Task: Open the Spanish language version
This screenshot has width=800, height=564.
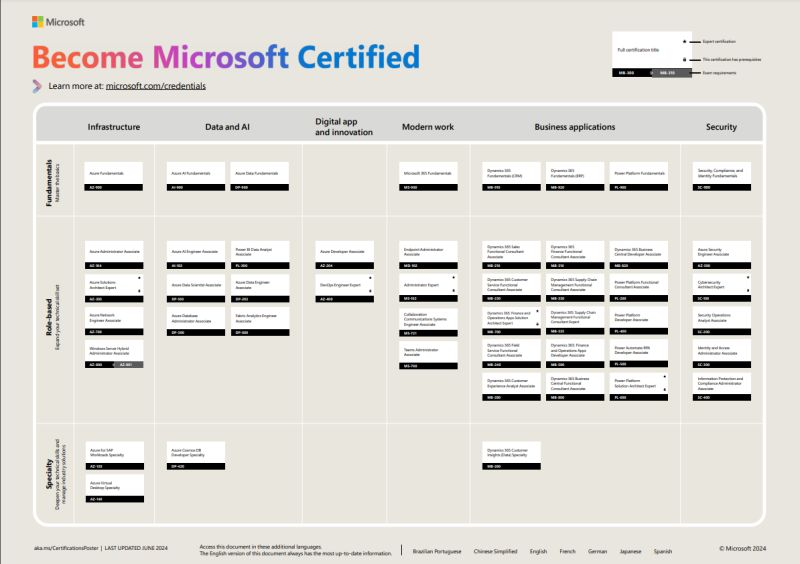Action: [663, 551]
